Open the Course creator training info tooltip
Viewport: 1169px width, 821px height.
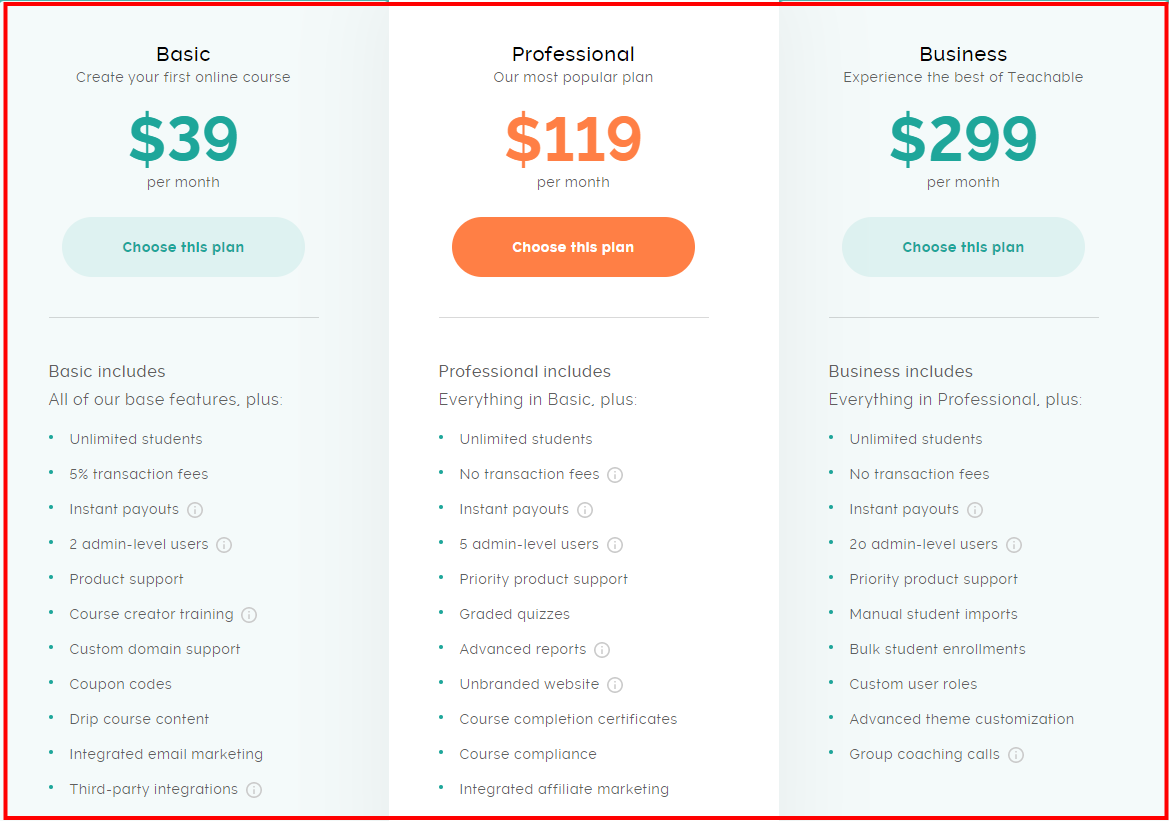pos(248,614)
